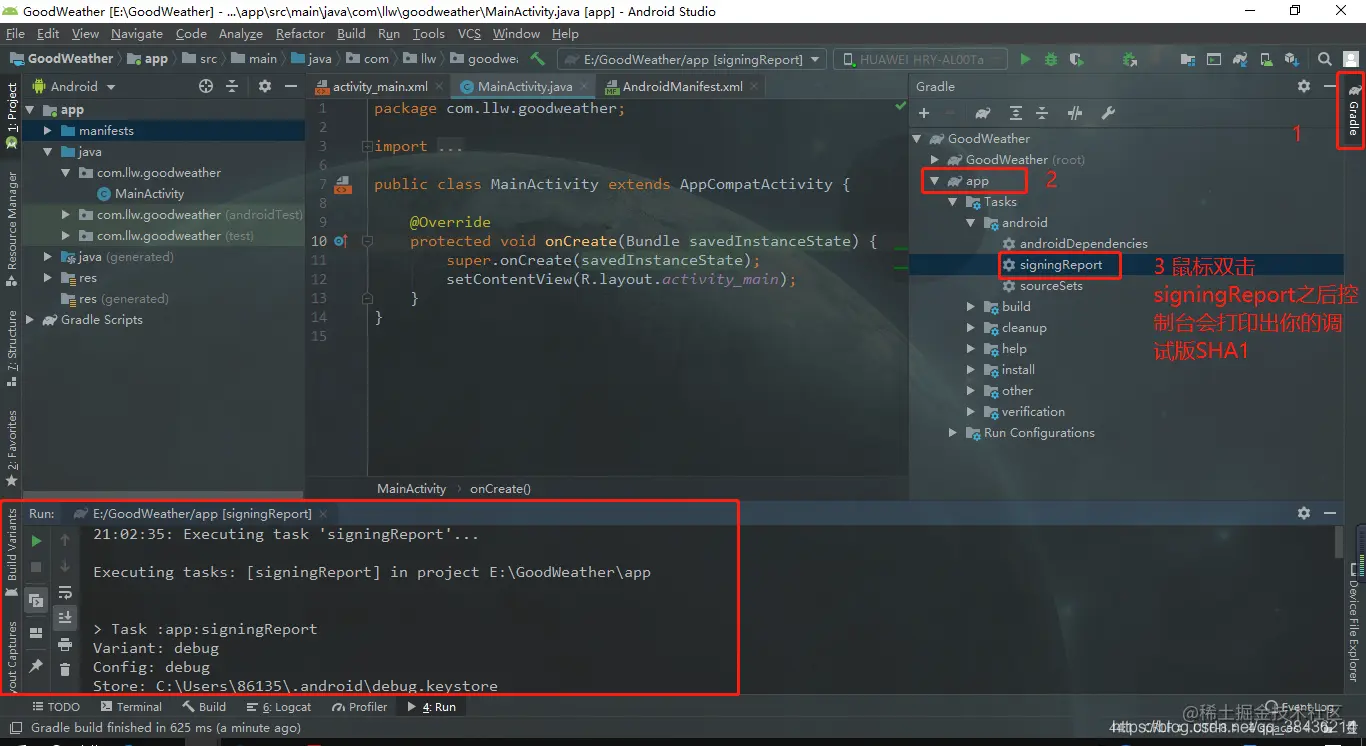Toggle the Gradle side panel button
Viewport: 1366px width, 746px height.
[x=1352, y=110]
